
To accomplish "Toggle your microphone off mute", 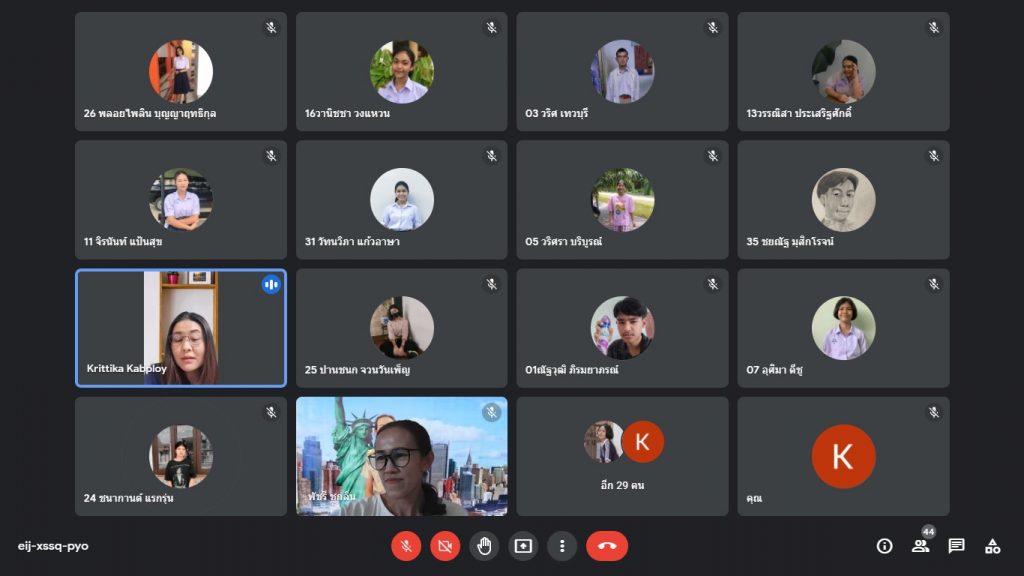I will tap(406, 546).
